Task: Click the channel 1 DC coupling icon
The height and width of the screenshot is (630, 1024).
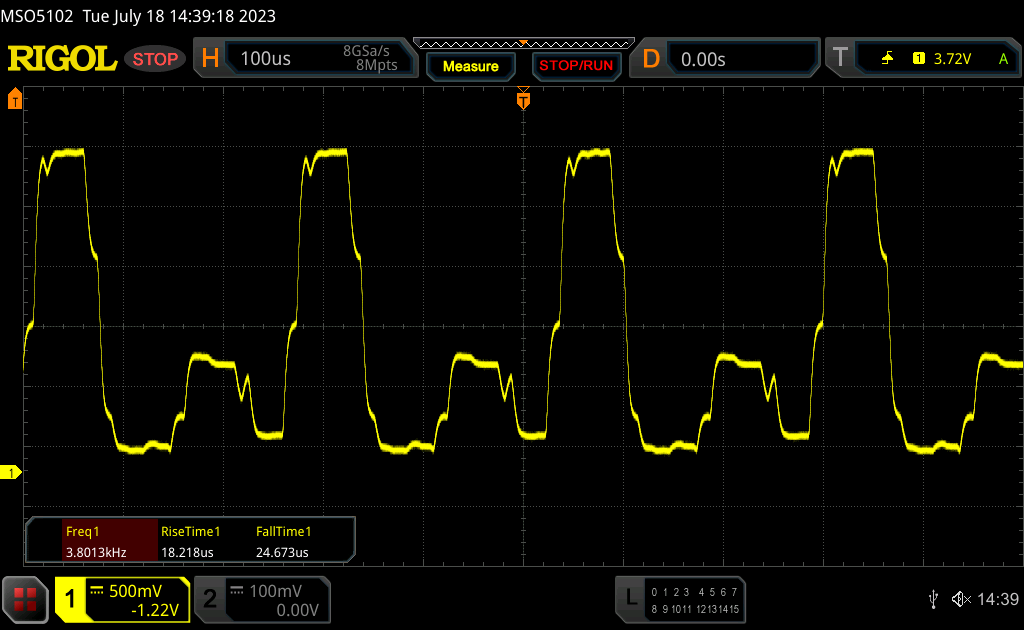Action: 97,591
